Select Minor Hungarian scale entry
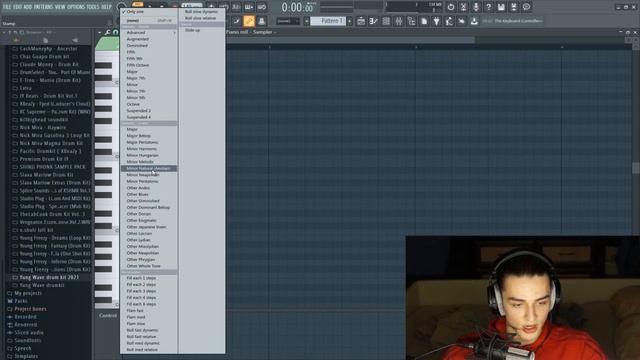640x360 pixels. coord(149,156)
